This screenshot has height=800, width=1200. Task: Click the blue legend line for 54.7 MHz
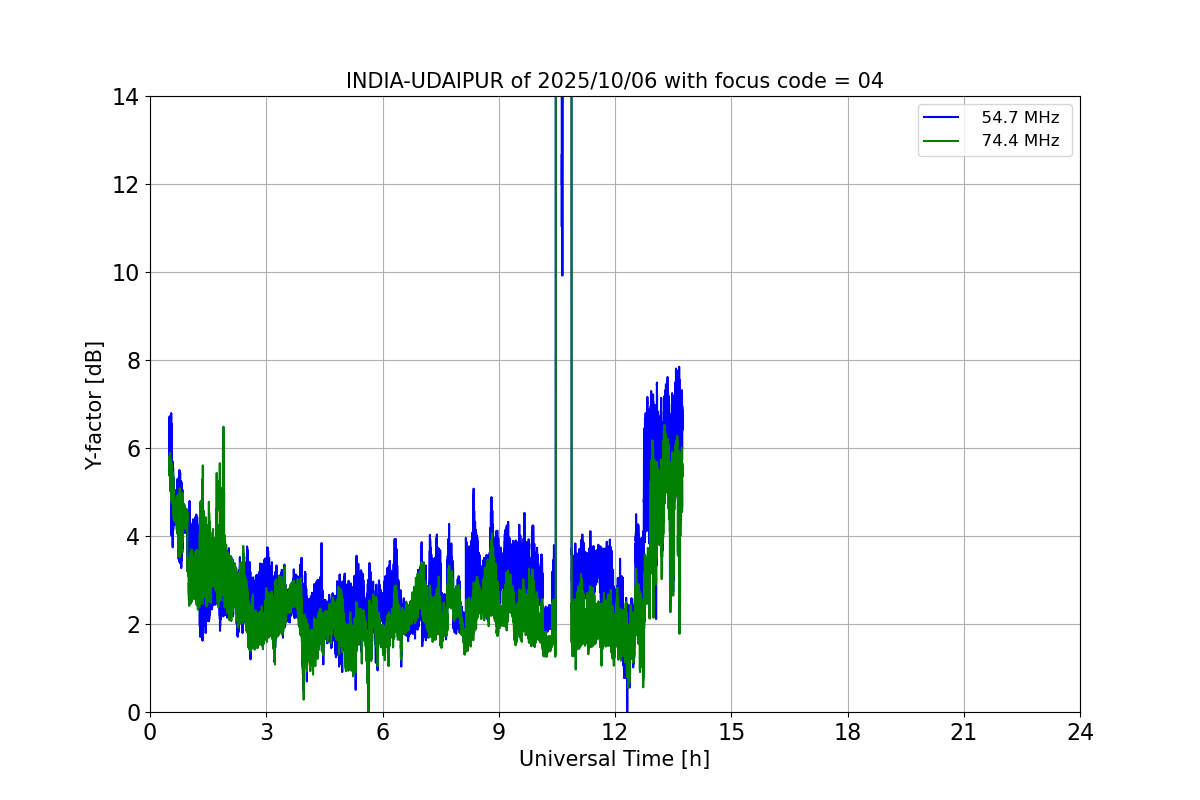(x=943, y=118)
